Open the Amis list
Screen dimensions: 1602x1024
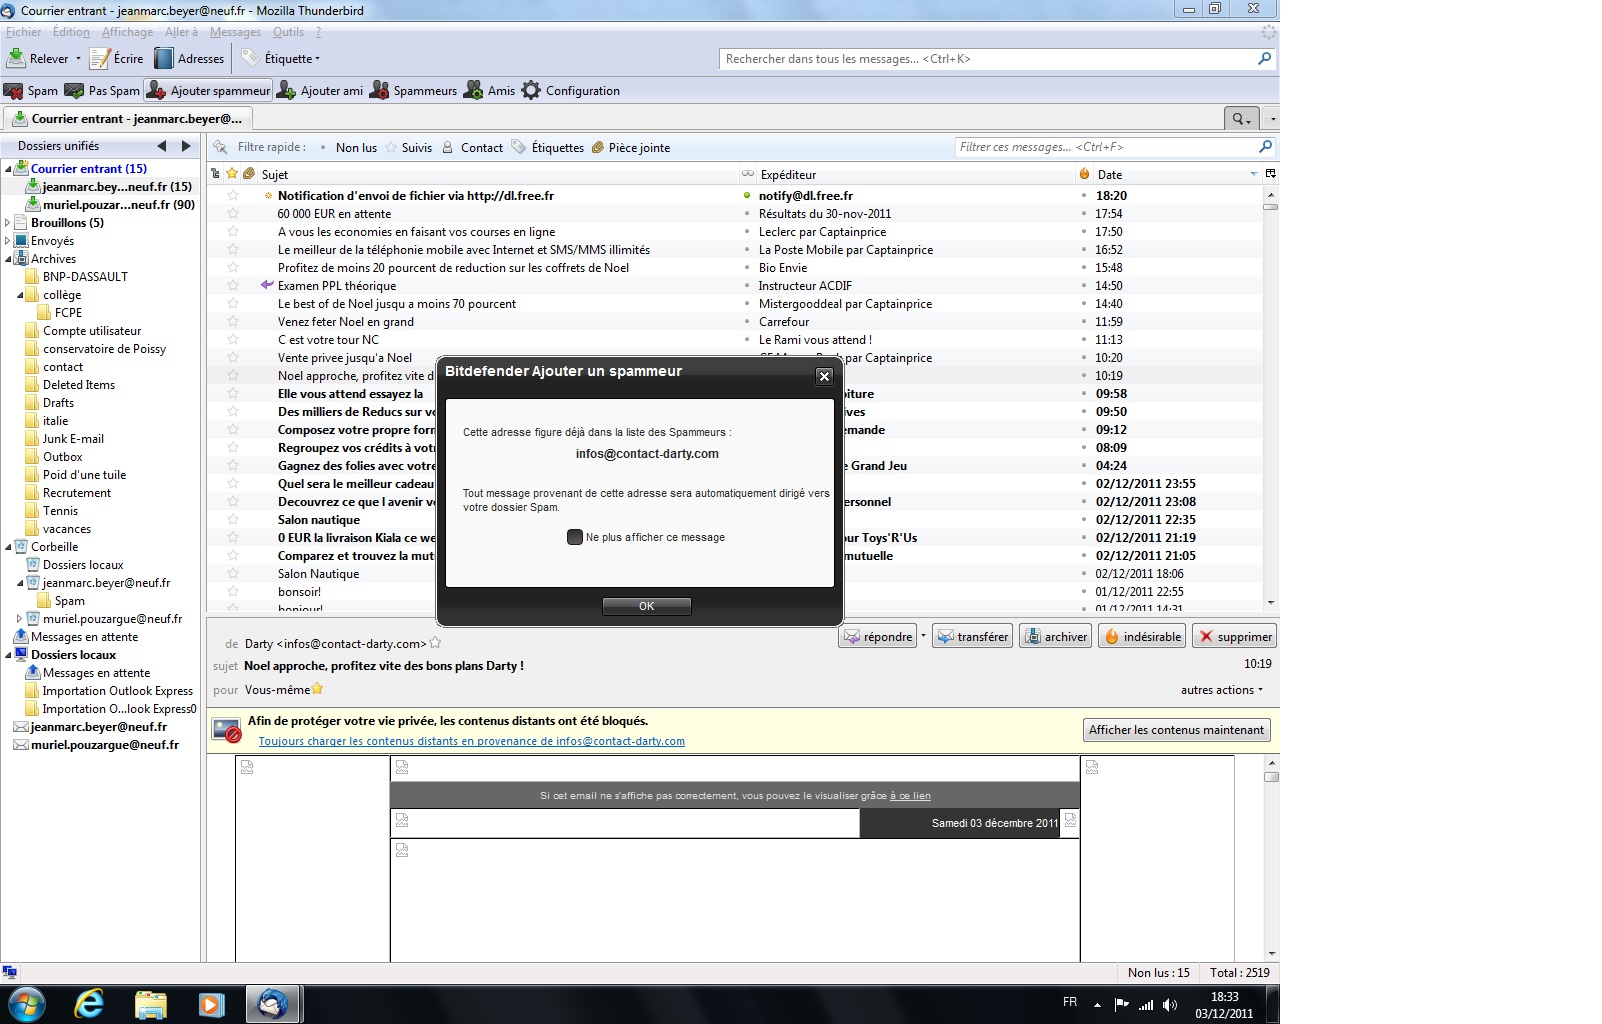(489, 91)
